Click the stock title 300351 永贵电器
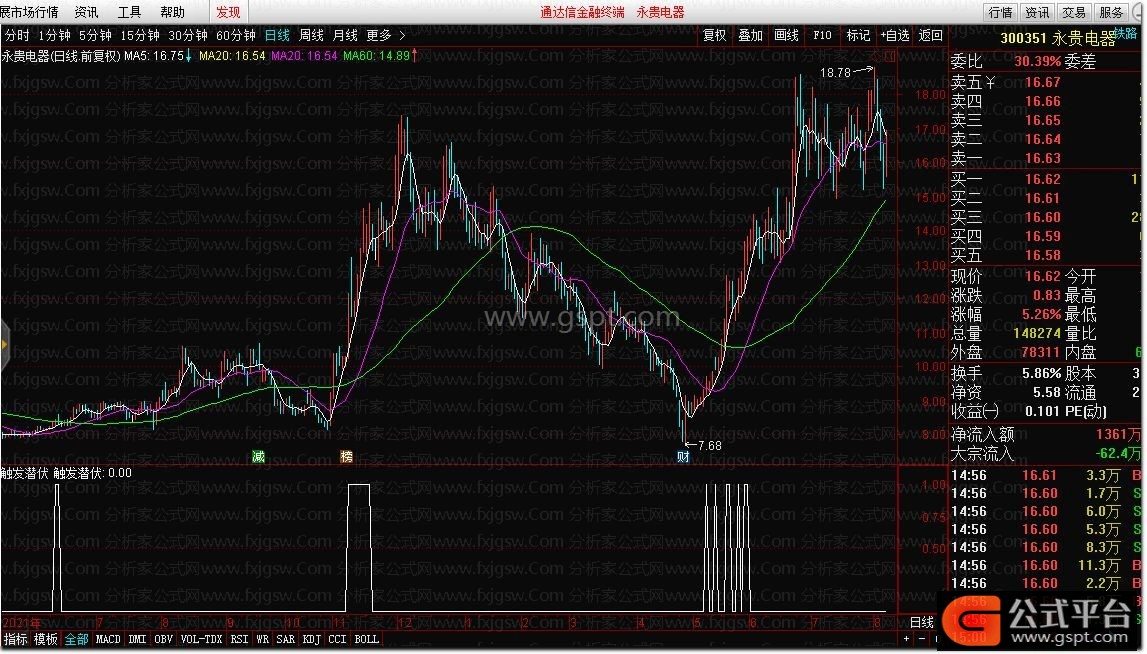This screenshot has width=1147, height=654. click(1057, 38)
